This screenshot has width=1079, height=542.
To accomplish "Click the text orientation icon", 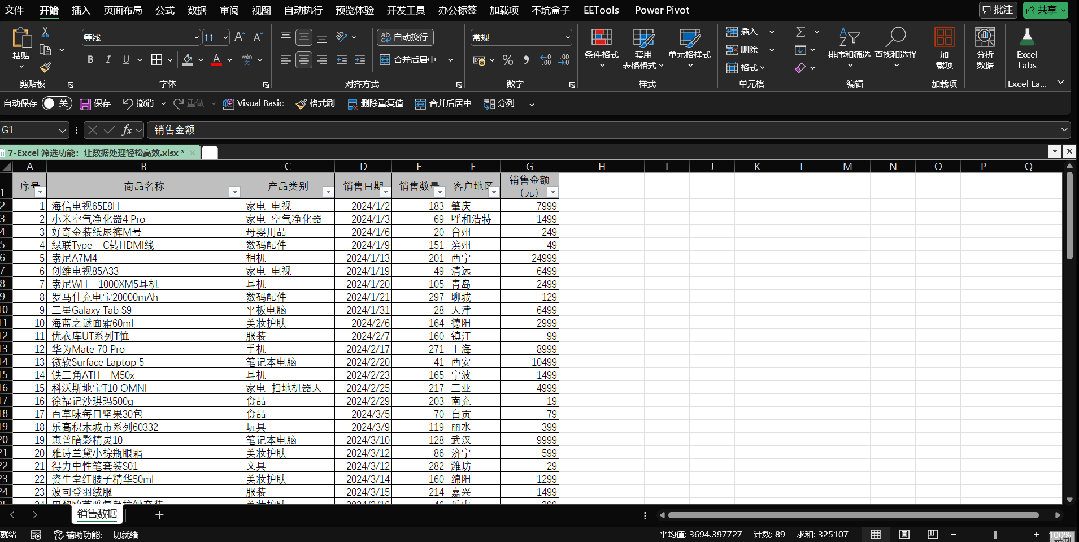I will pyautogui.click(x=342, y=37).
